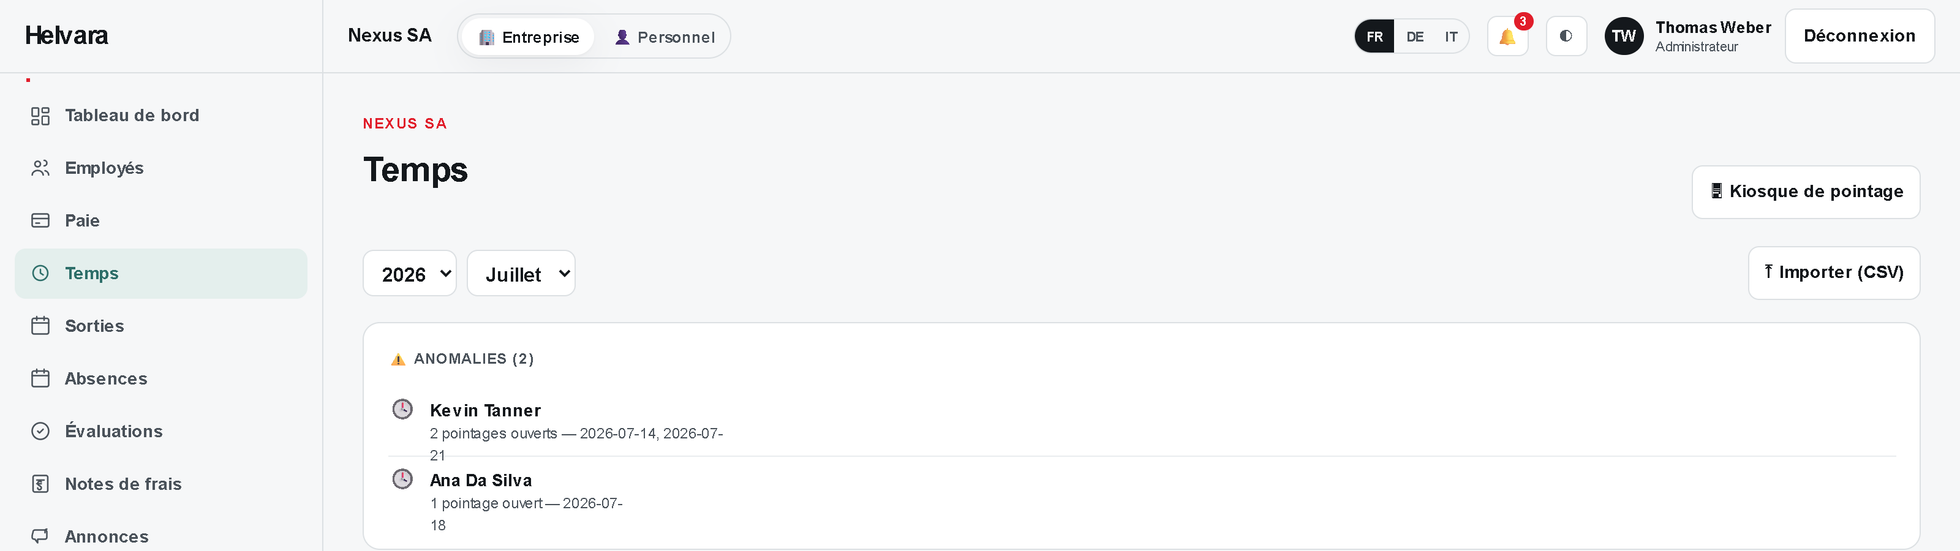
Task: Switch language to IT
Action: coord(1451,37)
